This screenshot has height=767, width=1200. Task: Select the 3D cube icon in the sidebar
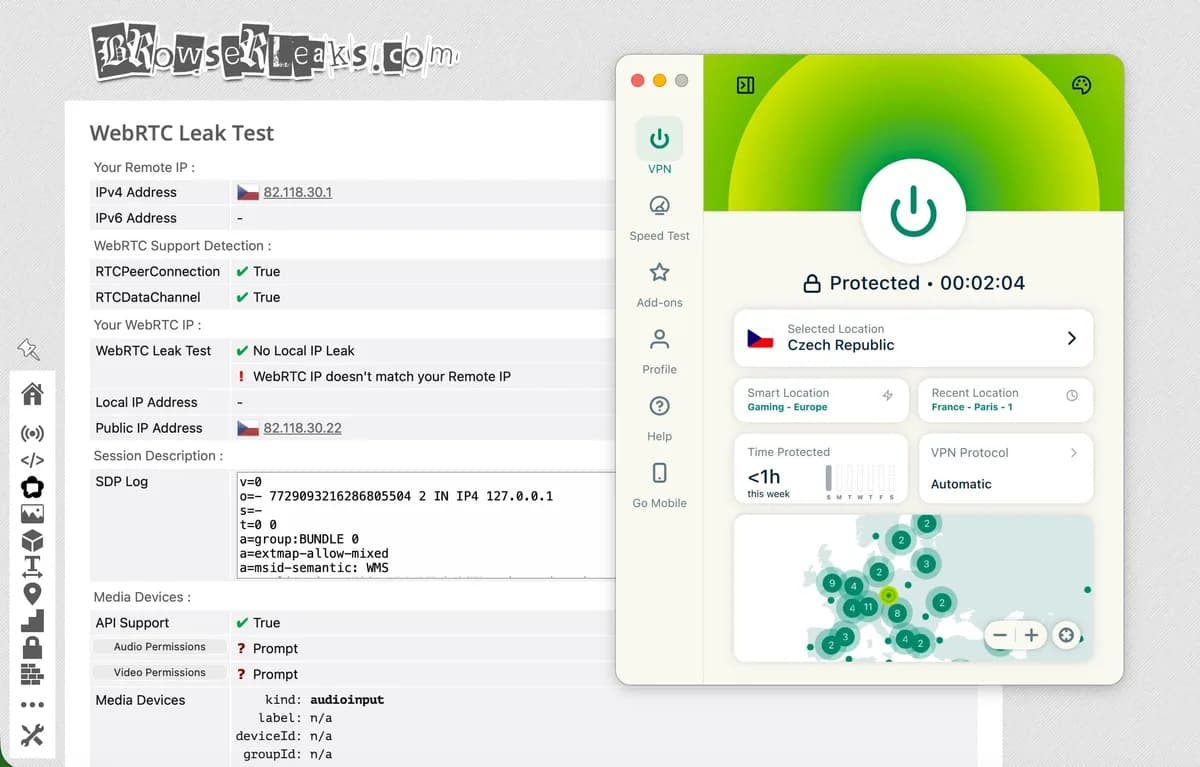click(x=32, y=541)
